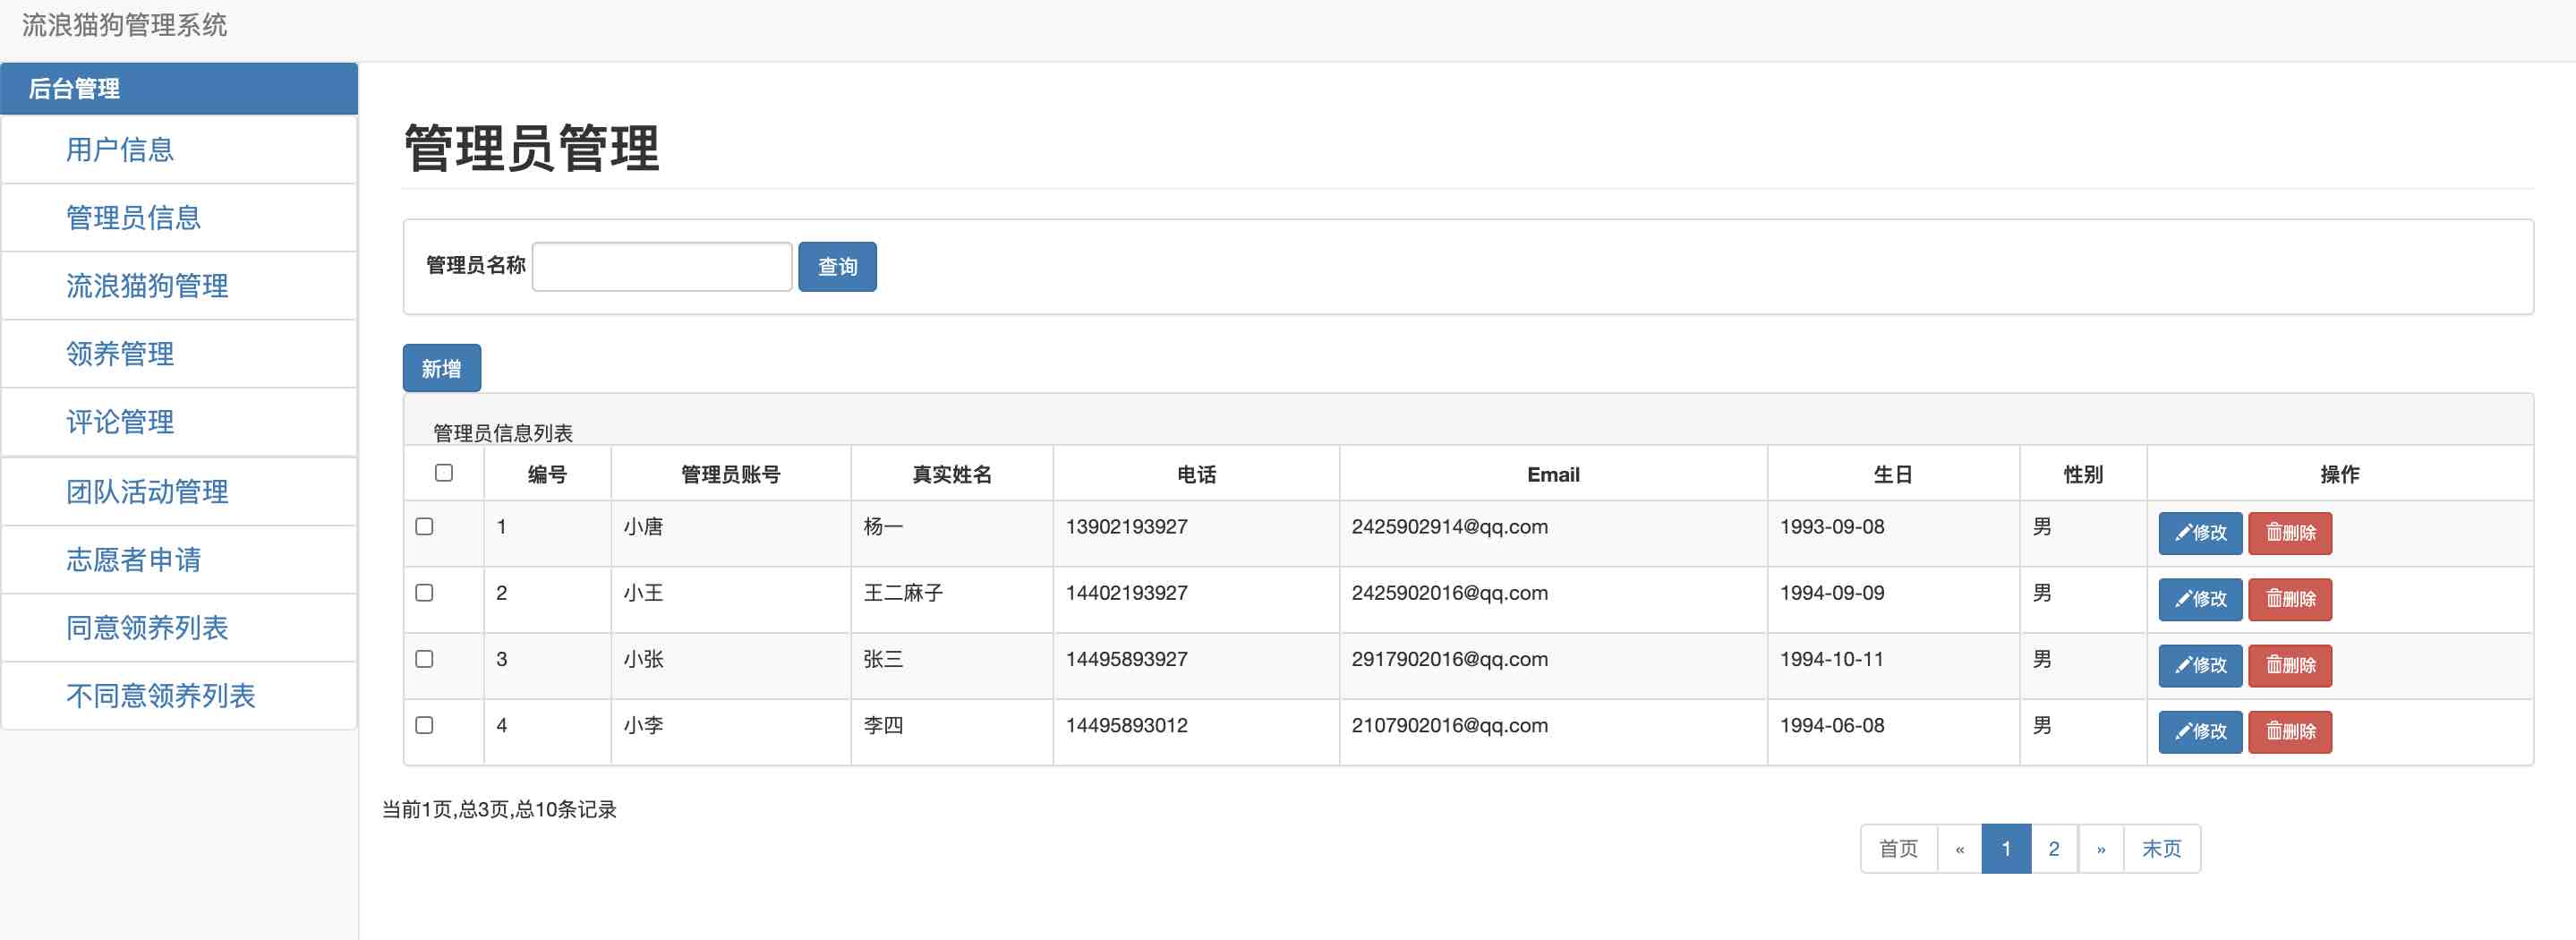Click phone number 13902193927
This screenshot has height=940, width=2576.
coord(1126,527)
